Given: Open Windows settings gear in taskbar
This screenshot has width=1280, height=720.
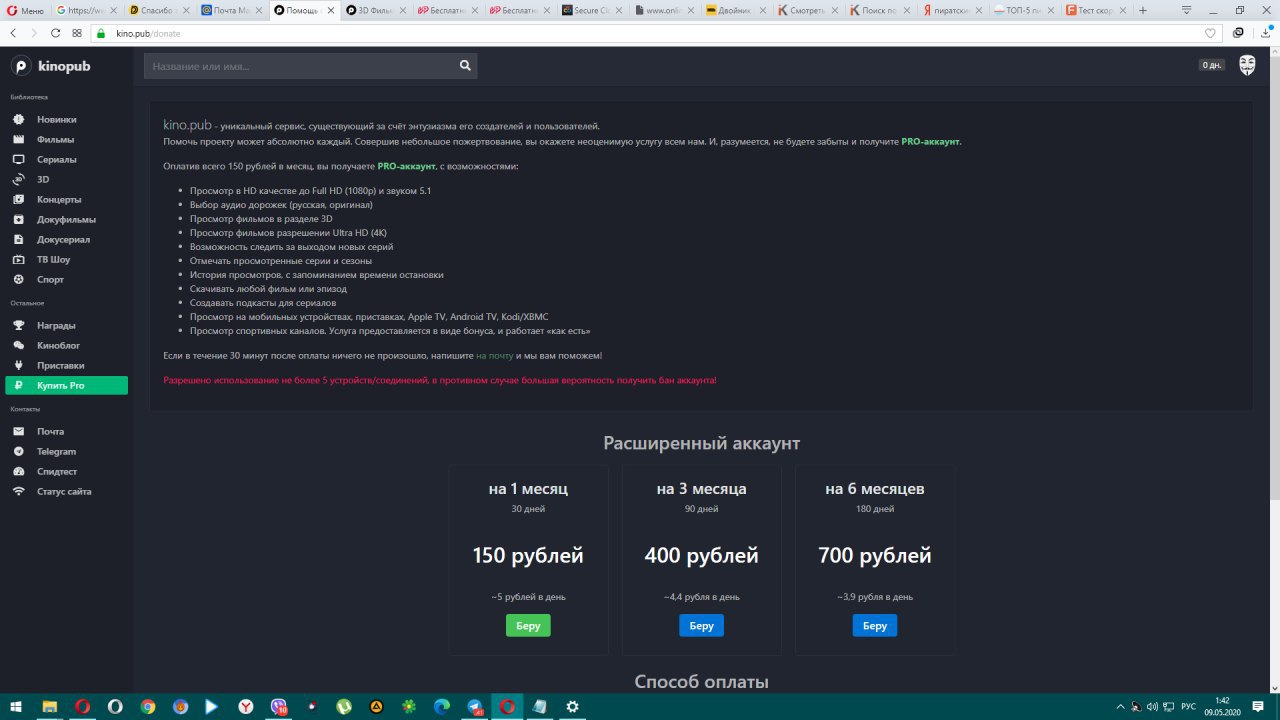Looking at the screenshot, I should pos(572,706).
